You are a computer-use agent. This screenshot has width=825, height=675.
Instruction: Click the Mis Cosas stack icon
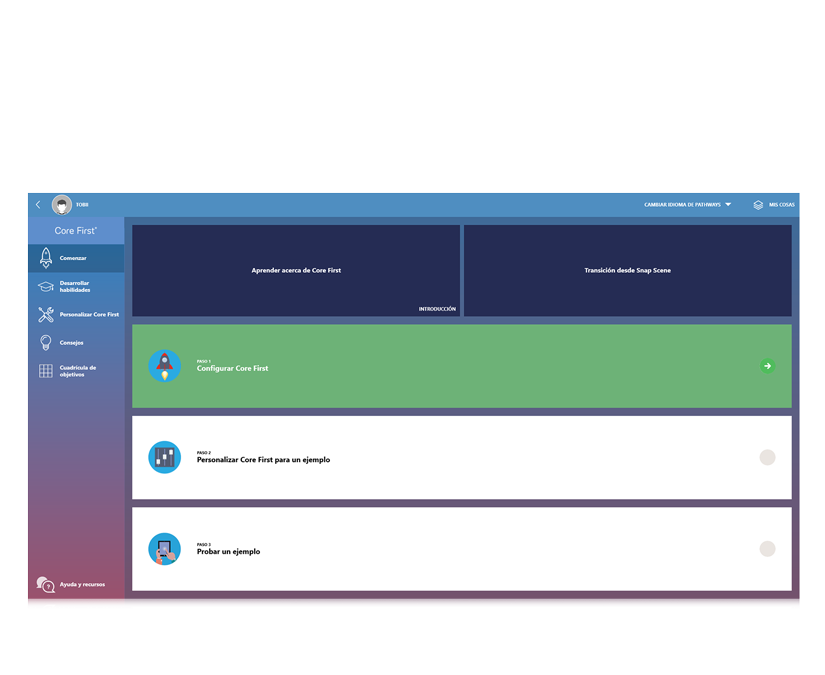click(x=757, y=204)
